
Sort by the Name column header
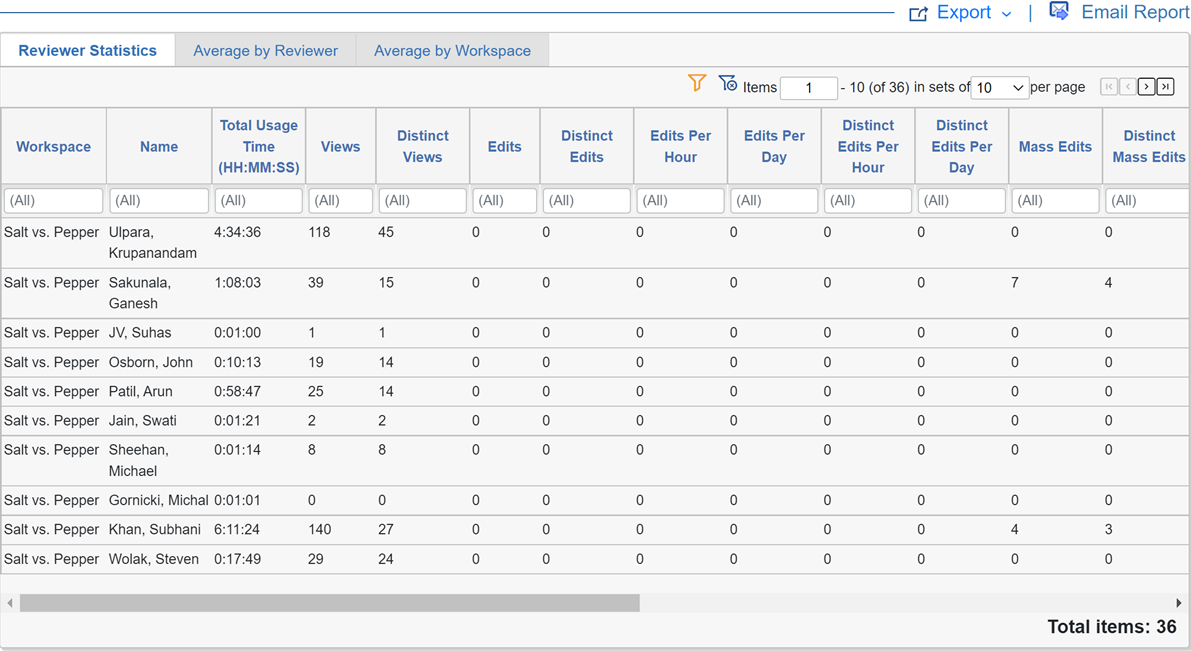click(x=159, y=147)
